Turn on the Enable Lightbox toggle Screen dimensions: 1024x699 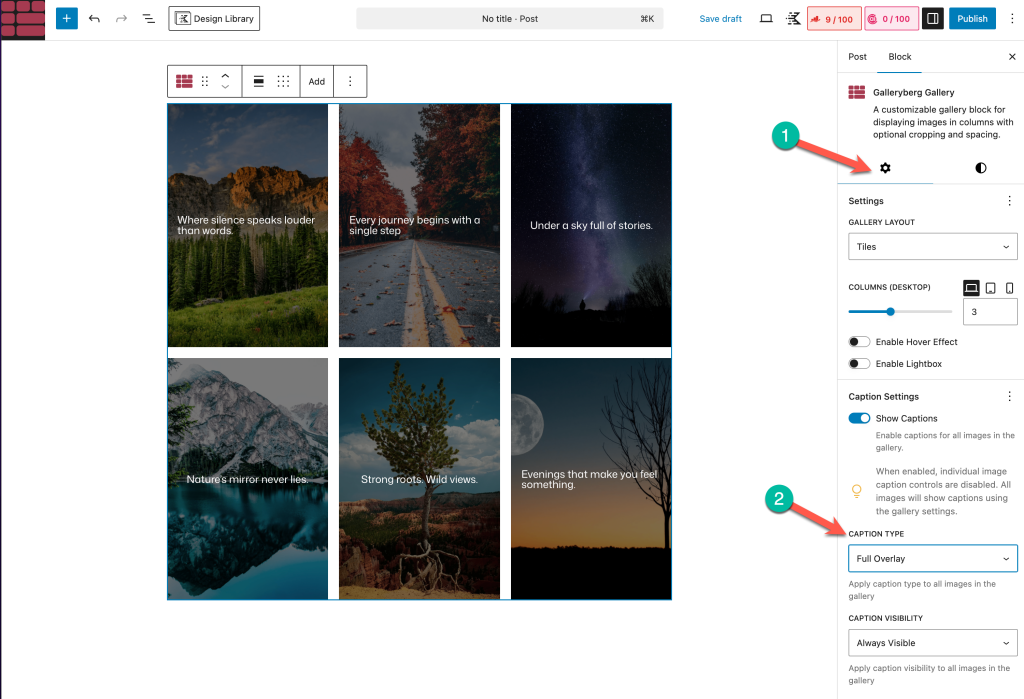pos(859,364)
